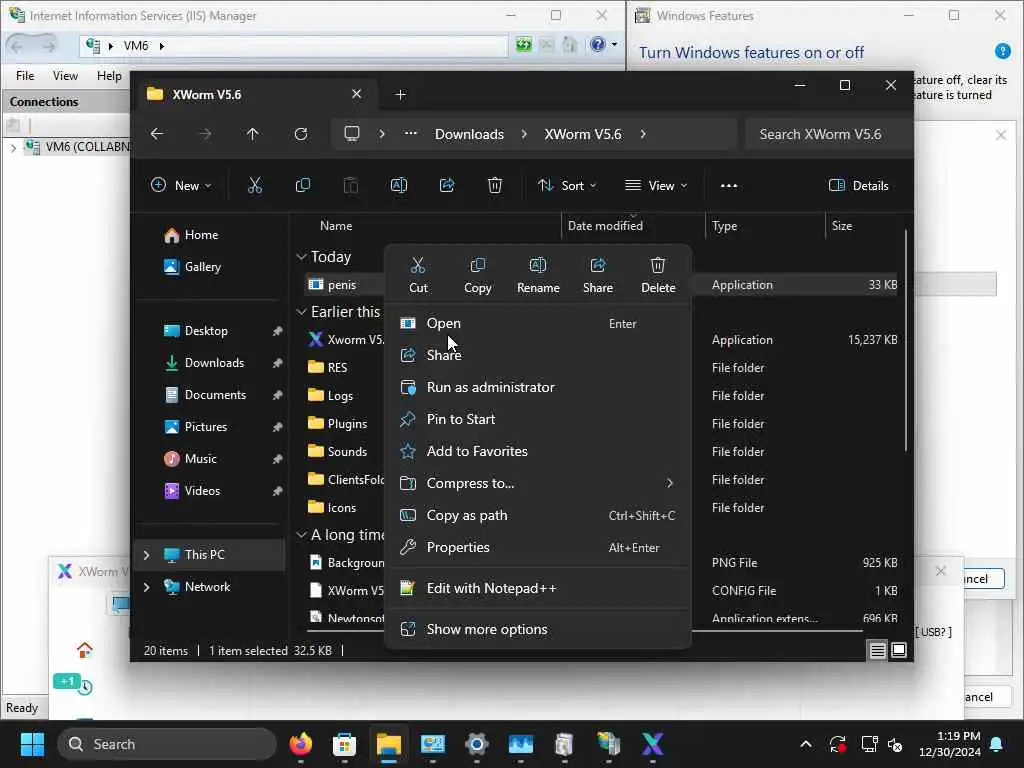Viewport: 1024px width, 768px height.
Task: Collapse the A long time ago group
Action: (301, 535)
